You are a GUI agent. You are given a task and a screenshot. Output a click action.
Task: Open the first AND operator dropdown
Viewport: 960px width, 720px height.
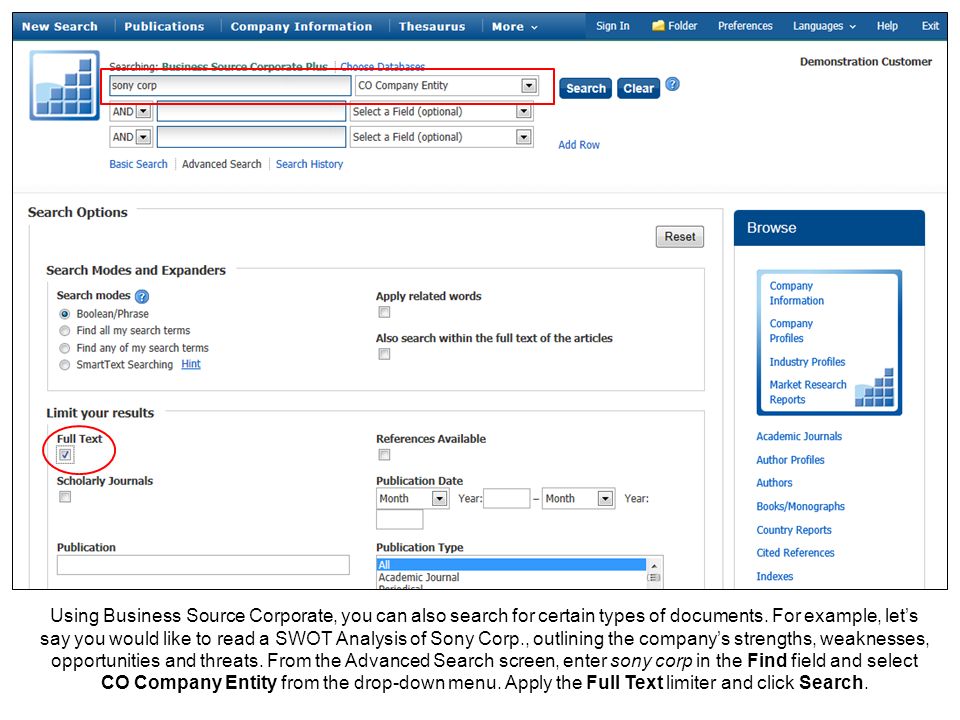(143, 111)
